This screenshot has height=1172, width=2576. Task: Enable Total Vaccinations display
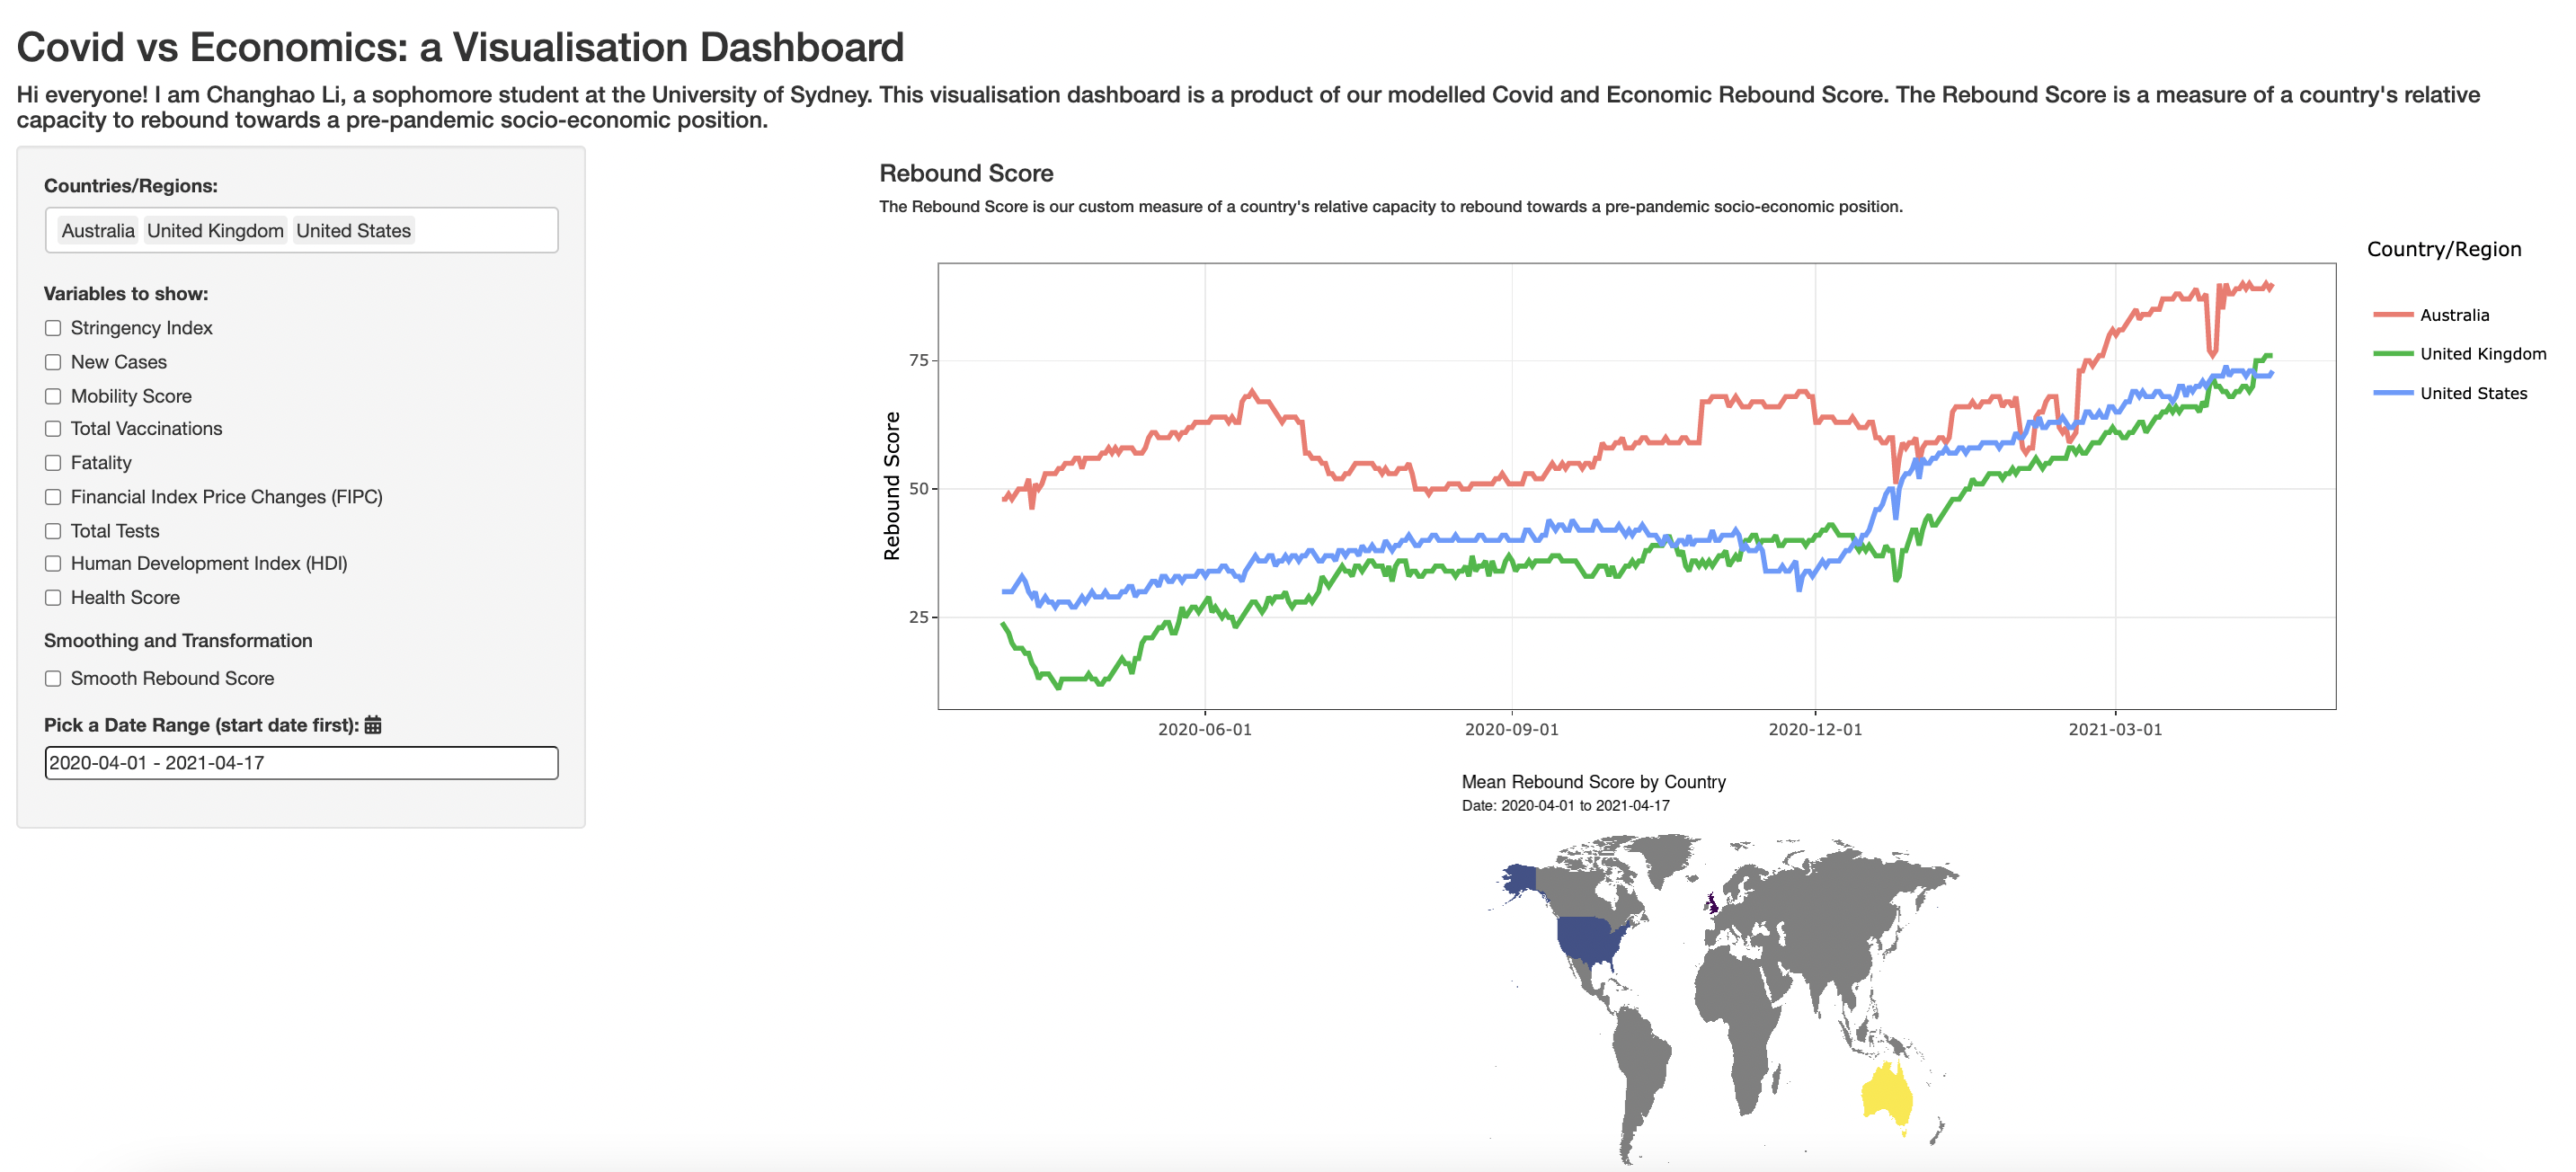click(x=52, y=428)
